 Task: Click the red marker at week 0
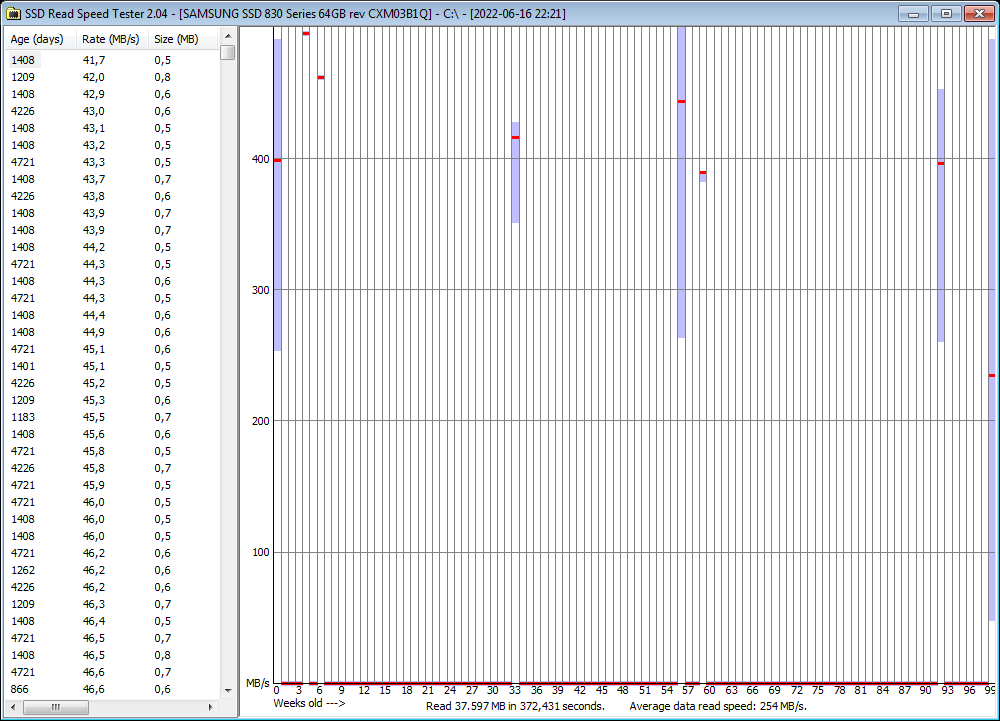point(277,160)
